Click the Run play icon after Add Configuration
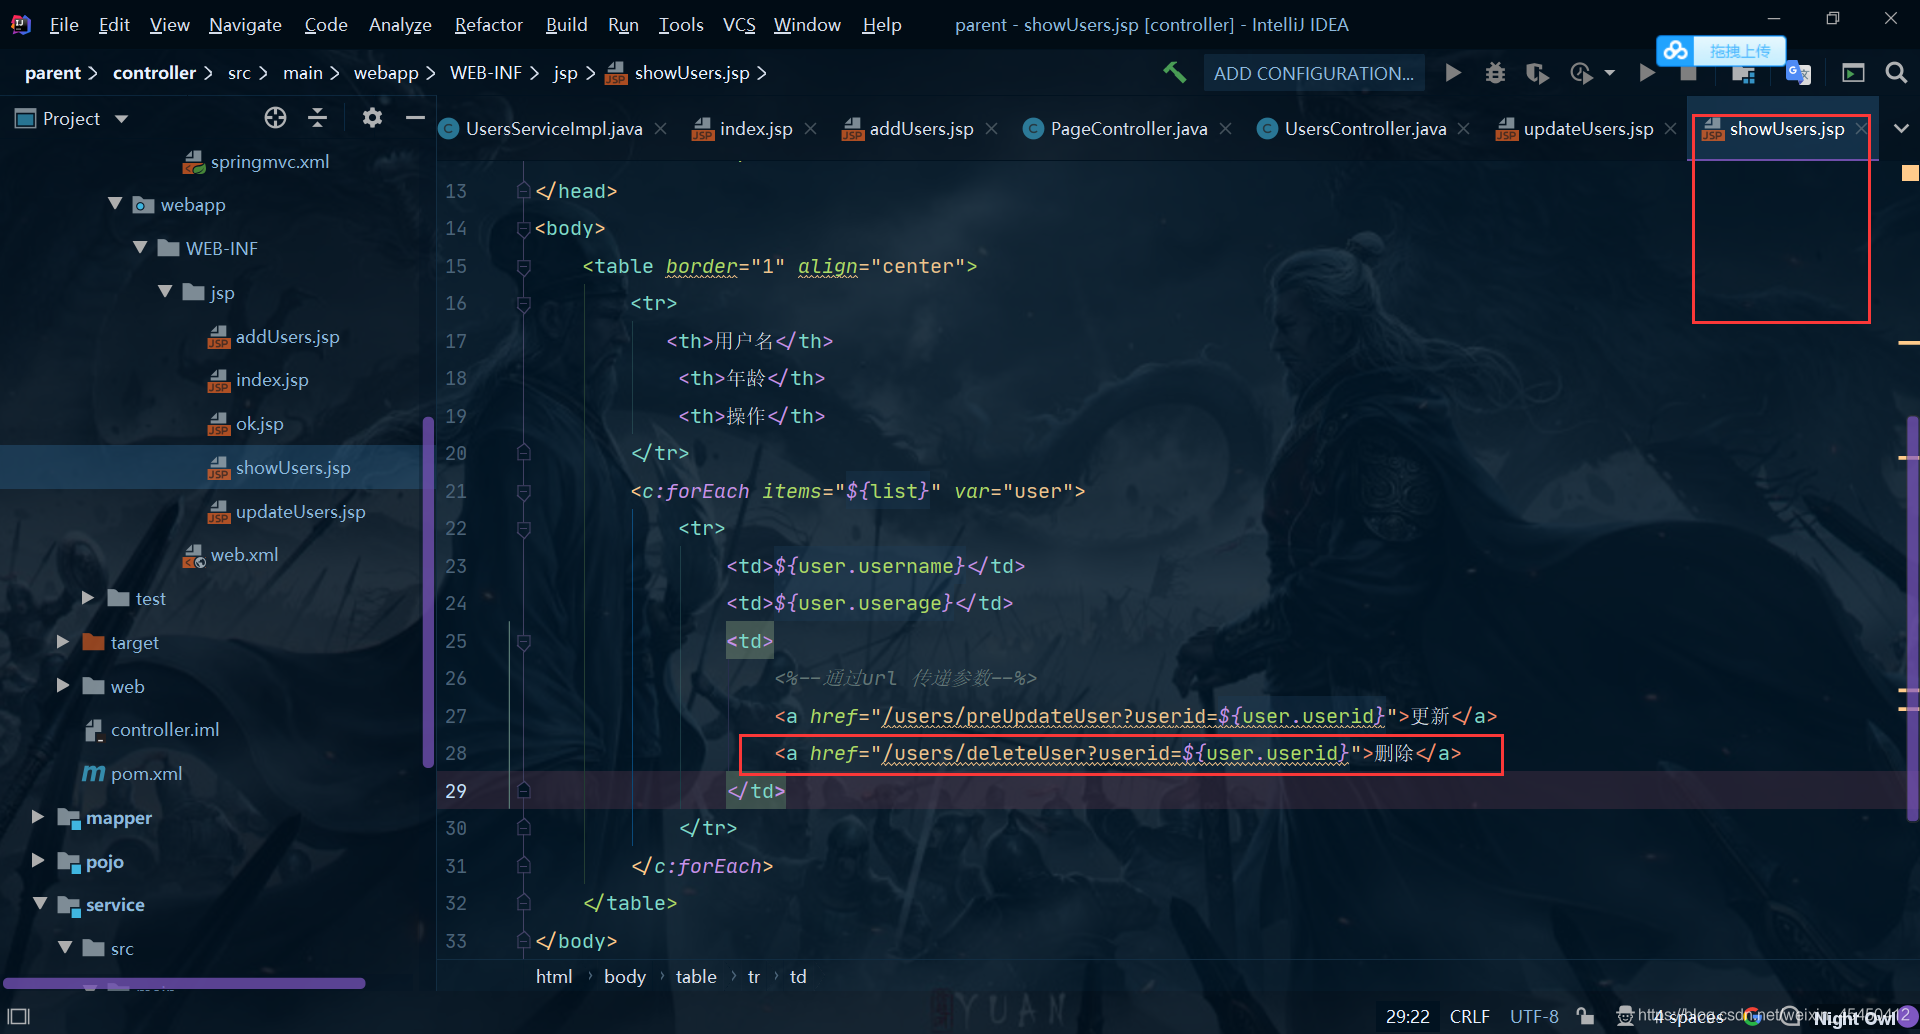Screen dimensions: 1920x1034 (x=1453, y=73)
